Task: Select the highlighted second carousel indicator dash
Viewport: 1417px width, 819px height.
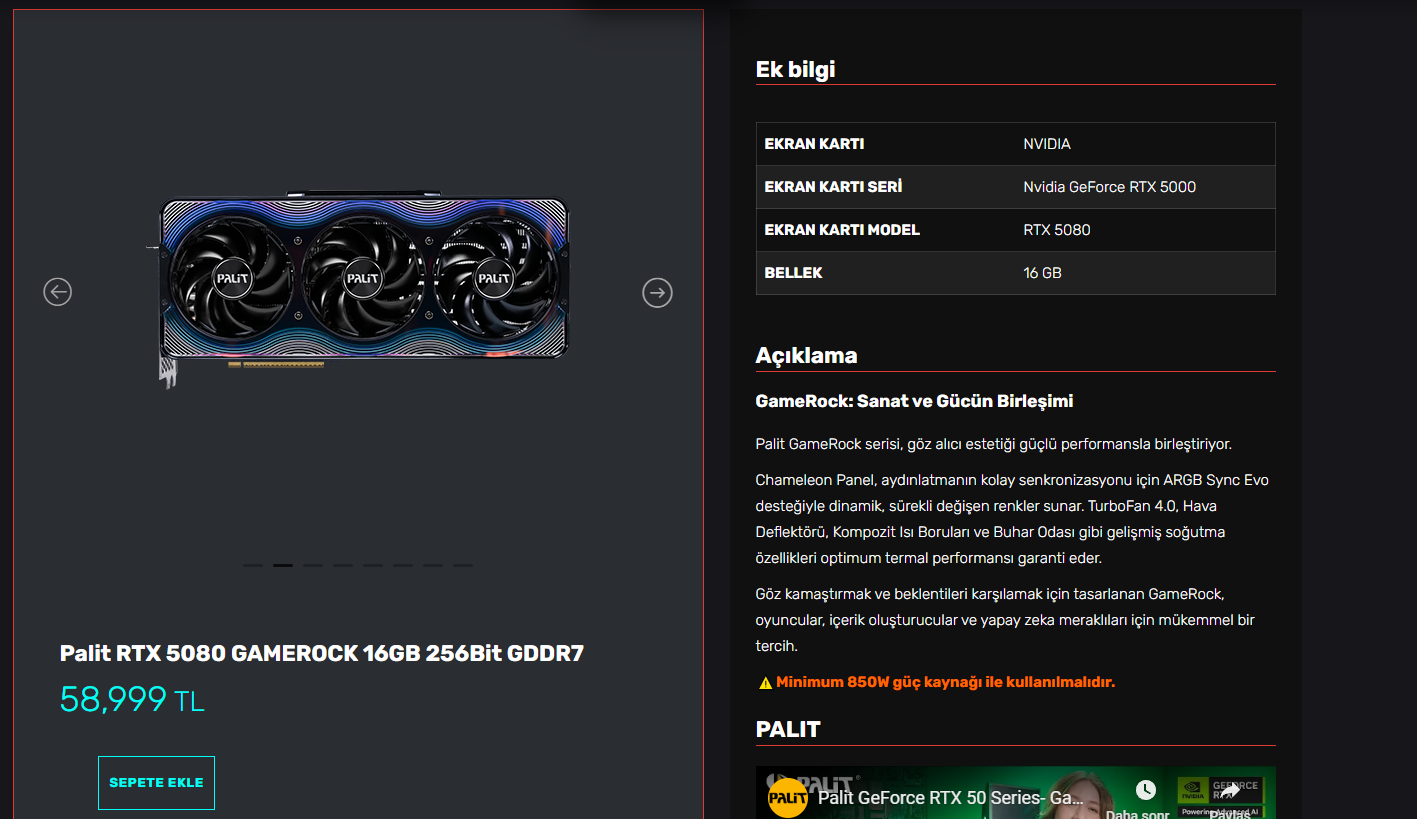Action: [x=283, y=565]
